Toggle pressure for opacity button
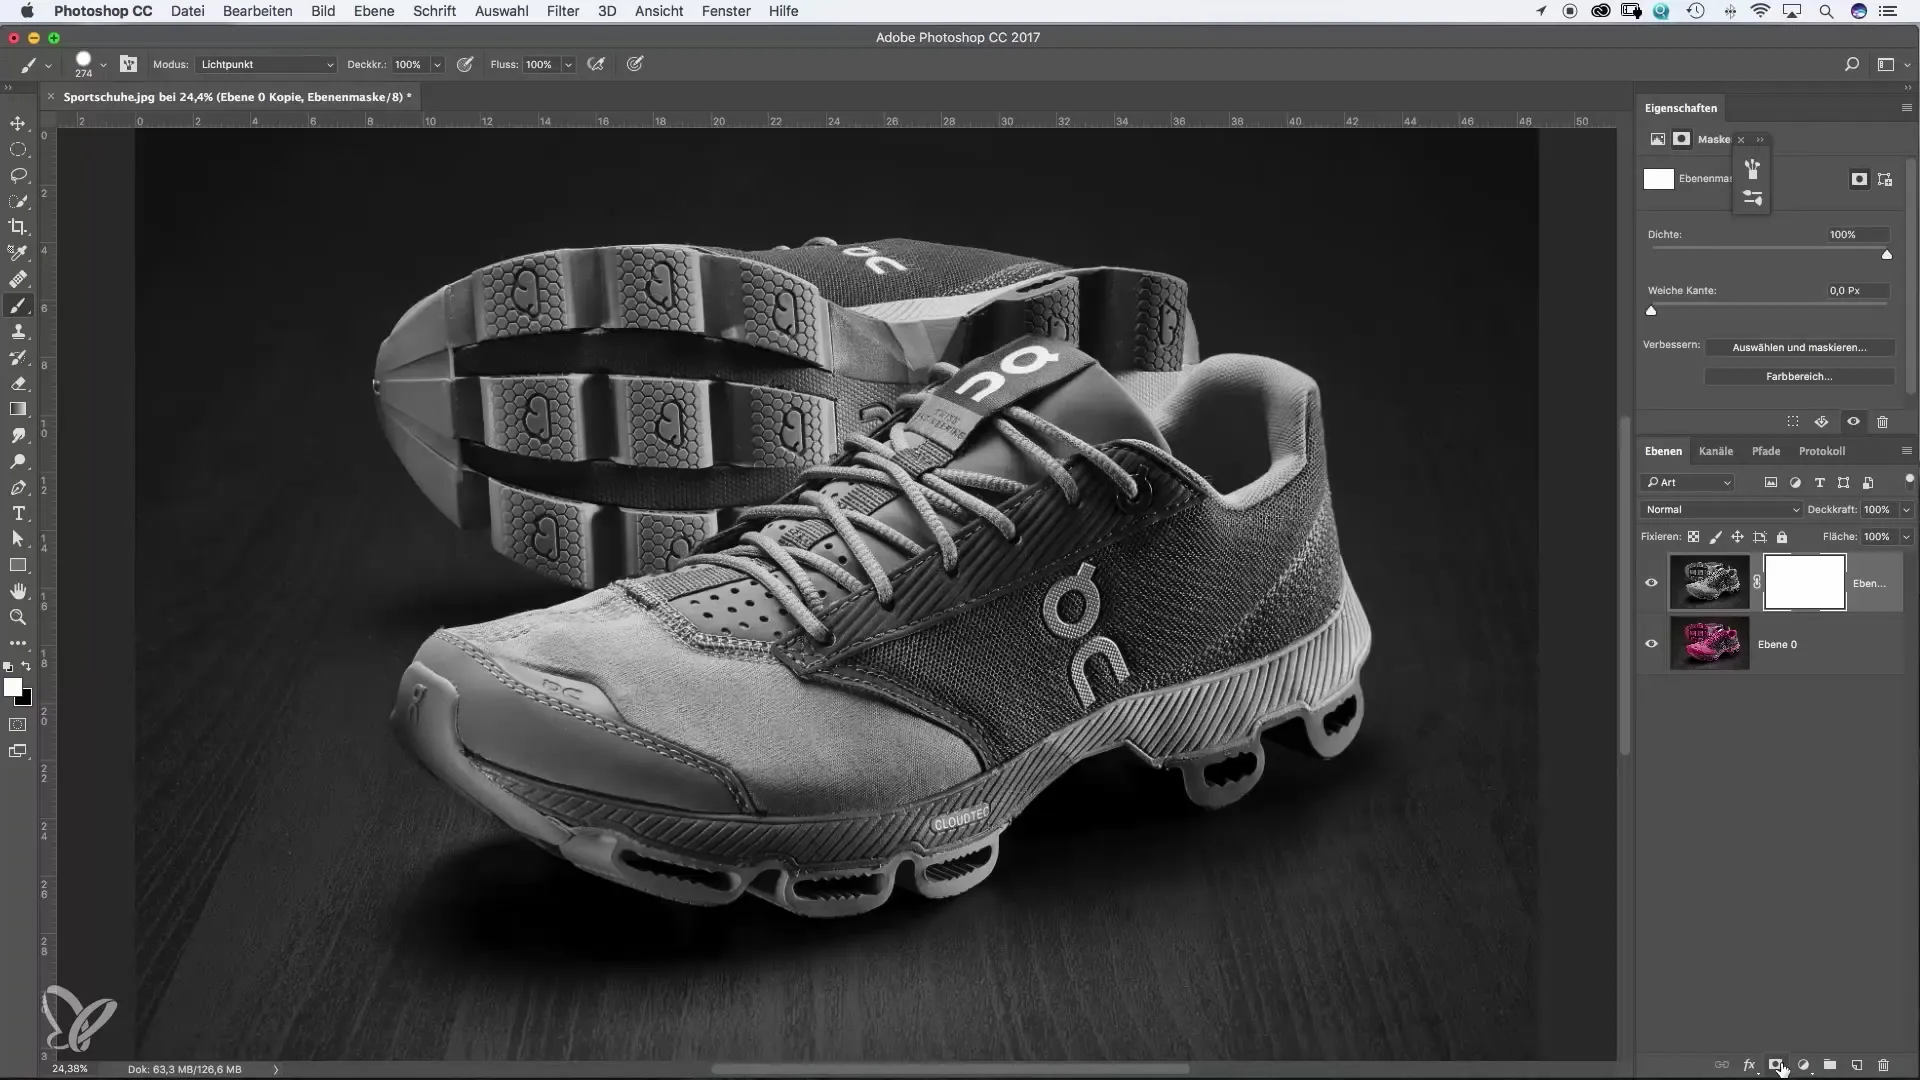Screen dimensions: 1920x1080 point(465,64)
